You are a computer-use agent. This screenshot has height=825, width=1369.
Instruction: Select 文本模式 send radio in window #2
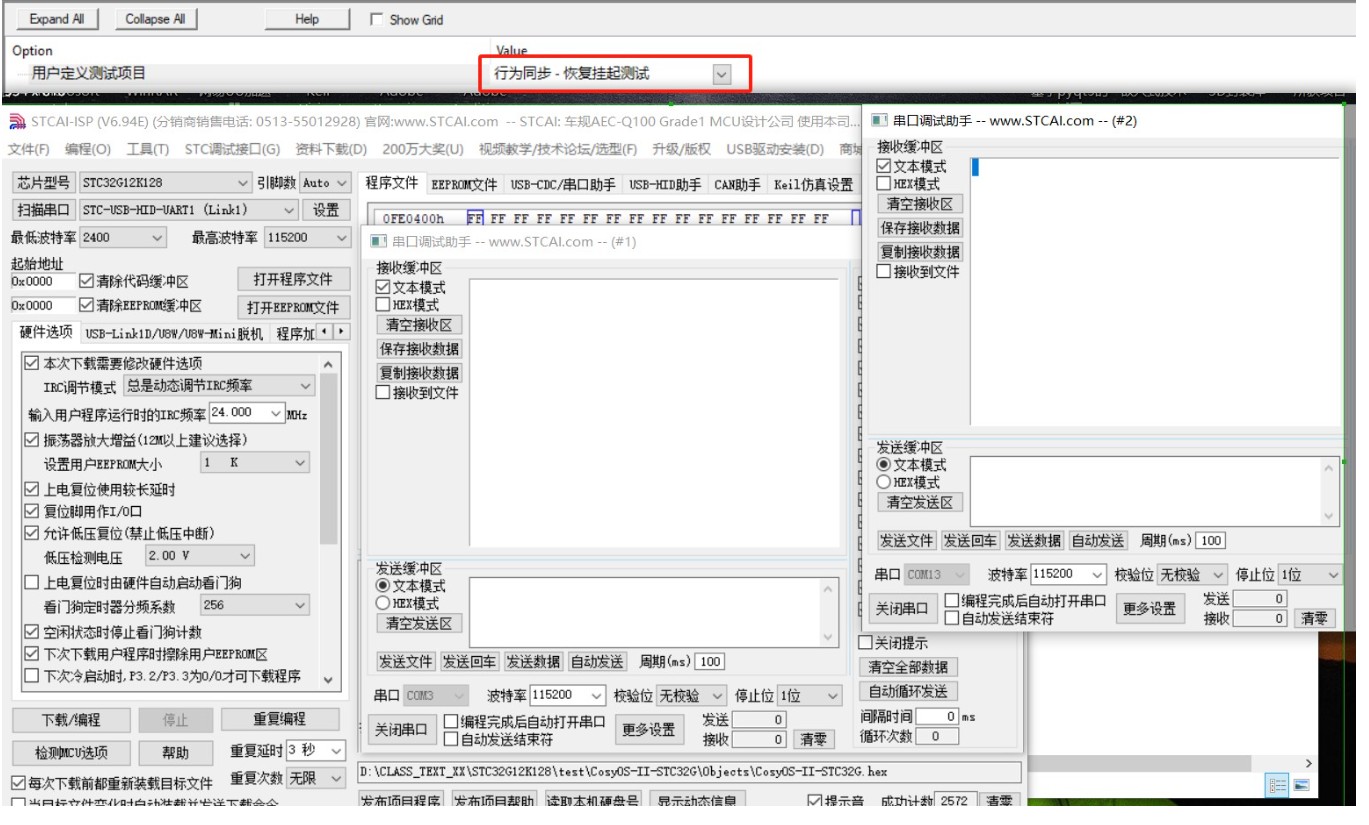pos(883,465)
